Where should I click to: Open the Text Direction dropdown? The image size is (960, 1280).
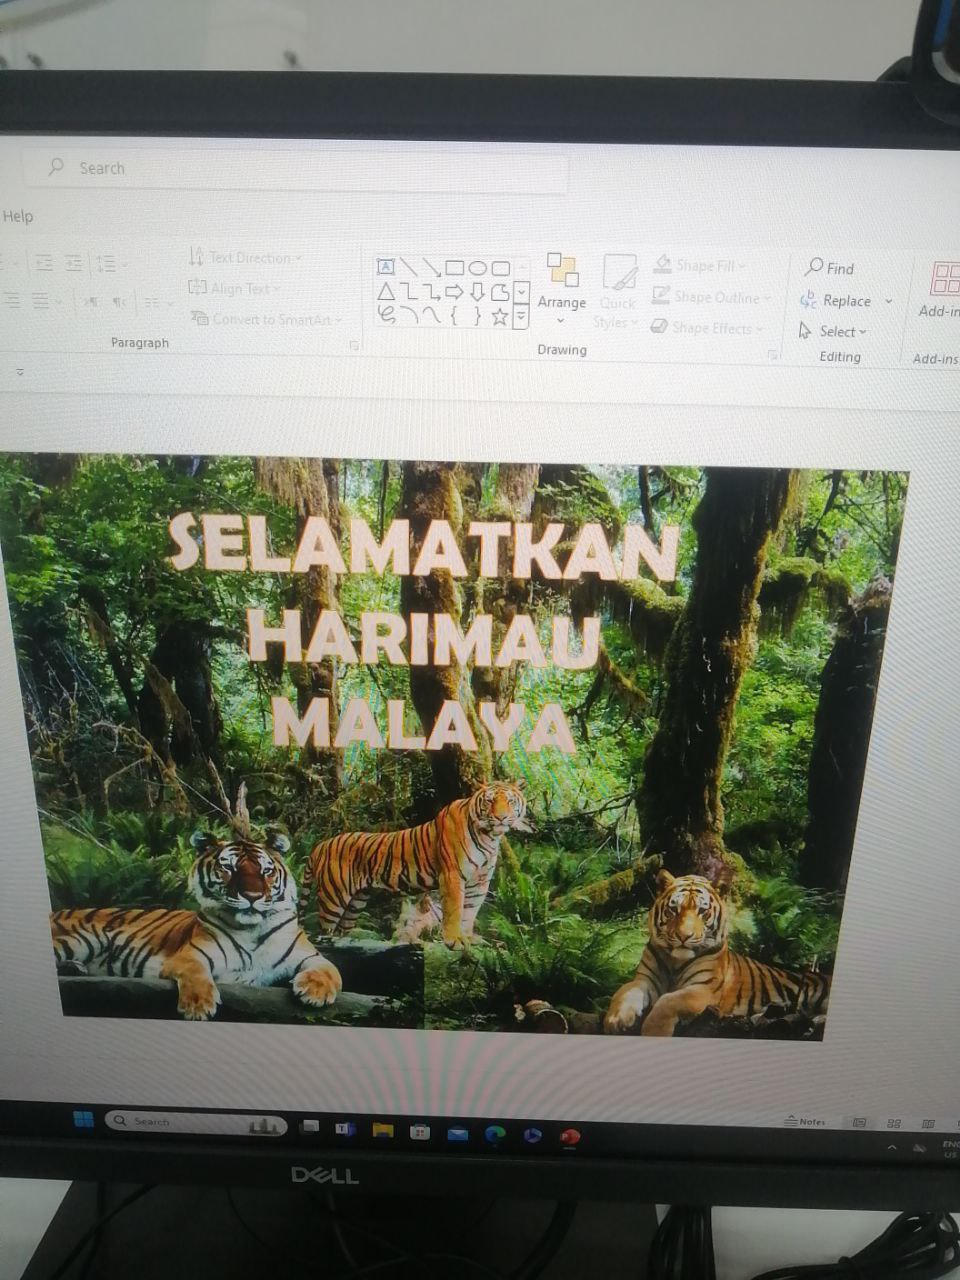(245, 257)
